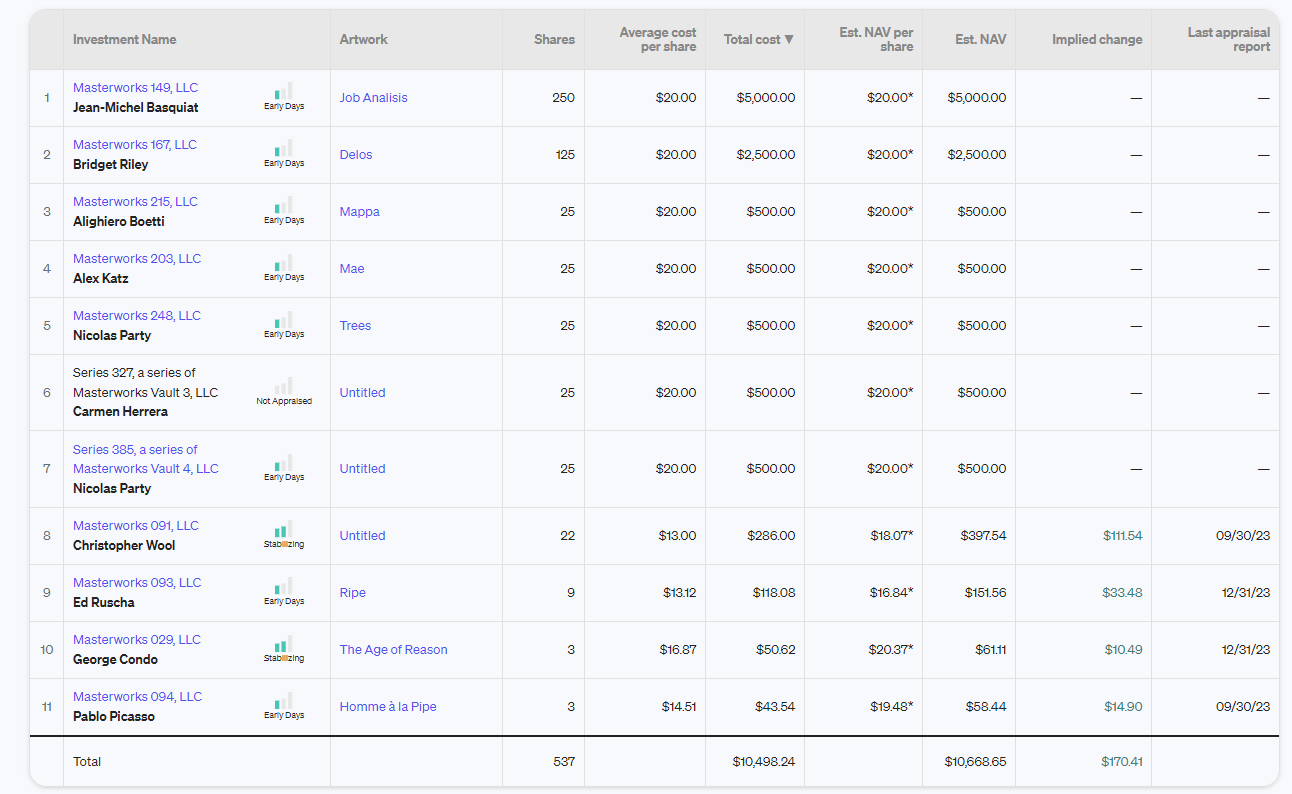Screen dimensions: 1292x794
Task: Click the $33.48 implied change value
Action: [1123, 592]
